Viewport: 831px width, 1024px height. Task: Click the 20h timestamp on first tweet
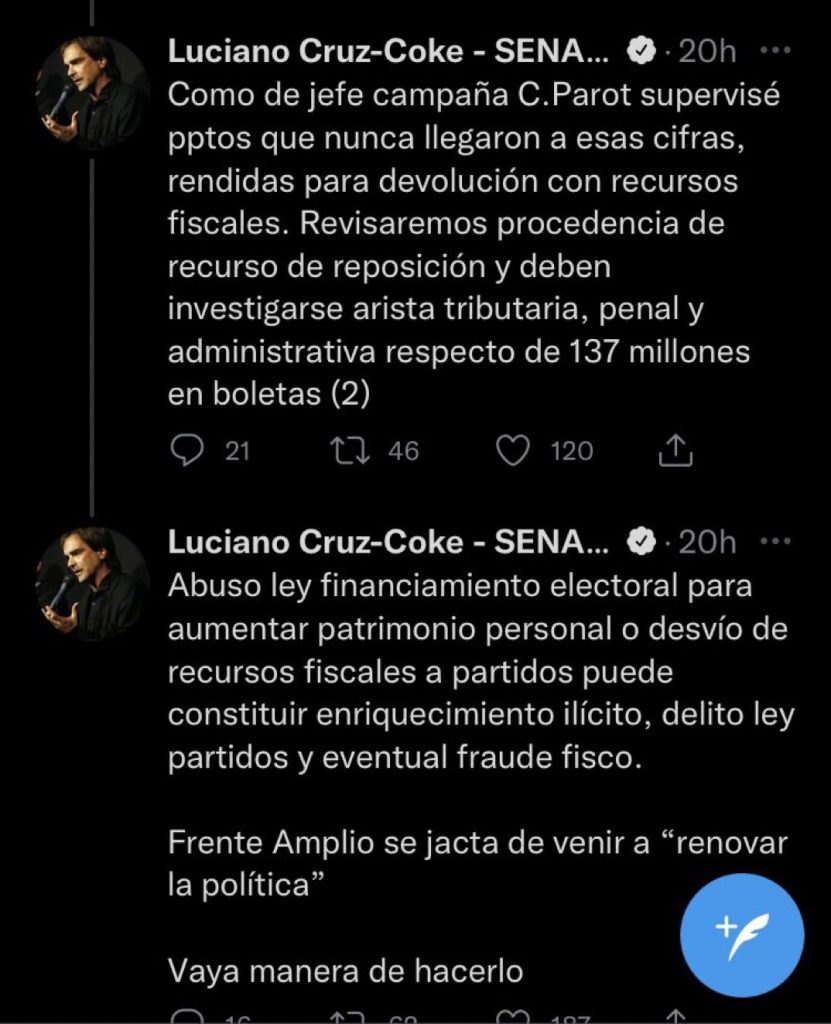click(x=707, y=51)
